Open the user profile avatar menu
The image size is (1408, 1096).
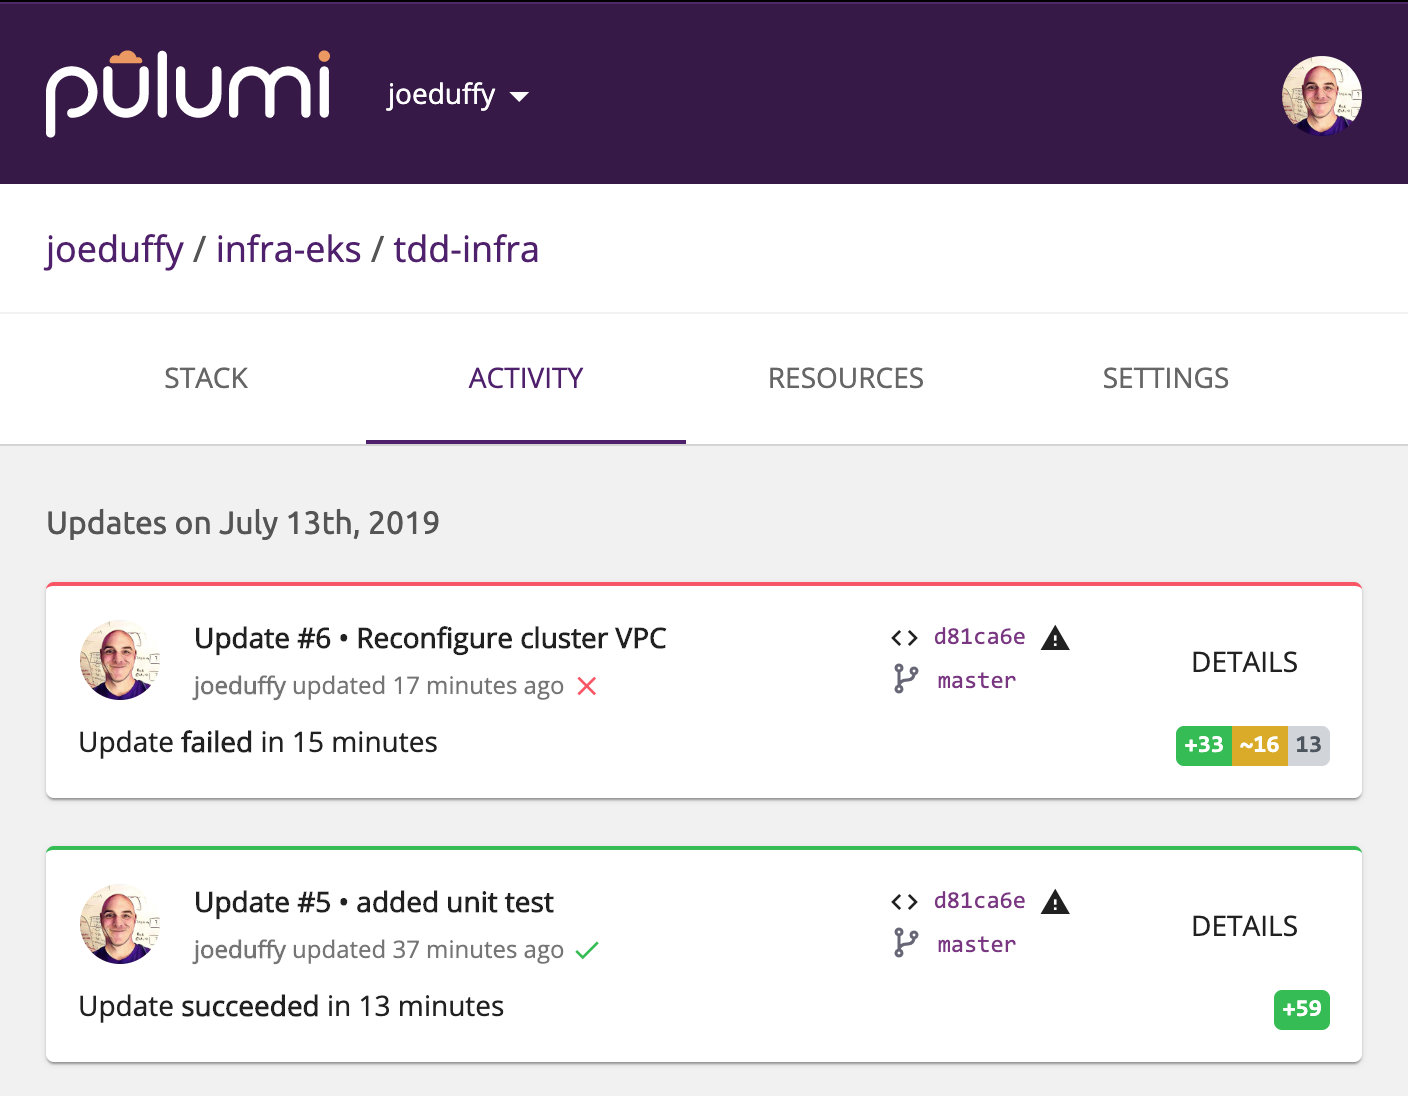(x=1321, y=95)
